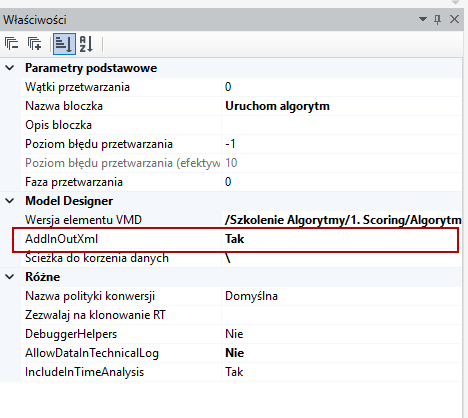Select the Ścieżka do korzenia danych row
Image resolution: width=468 pixels, height=418 pixels.
(x=241, y=258)
